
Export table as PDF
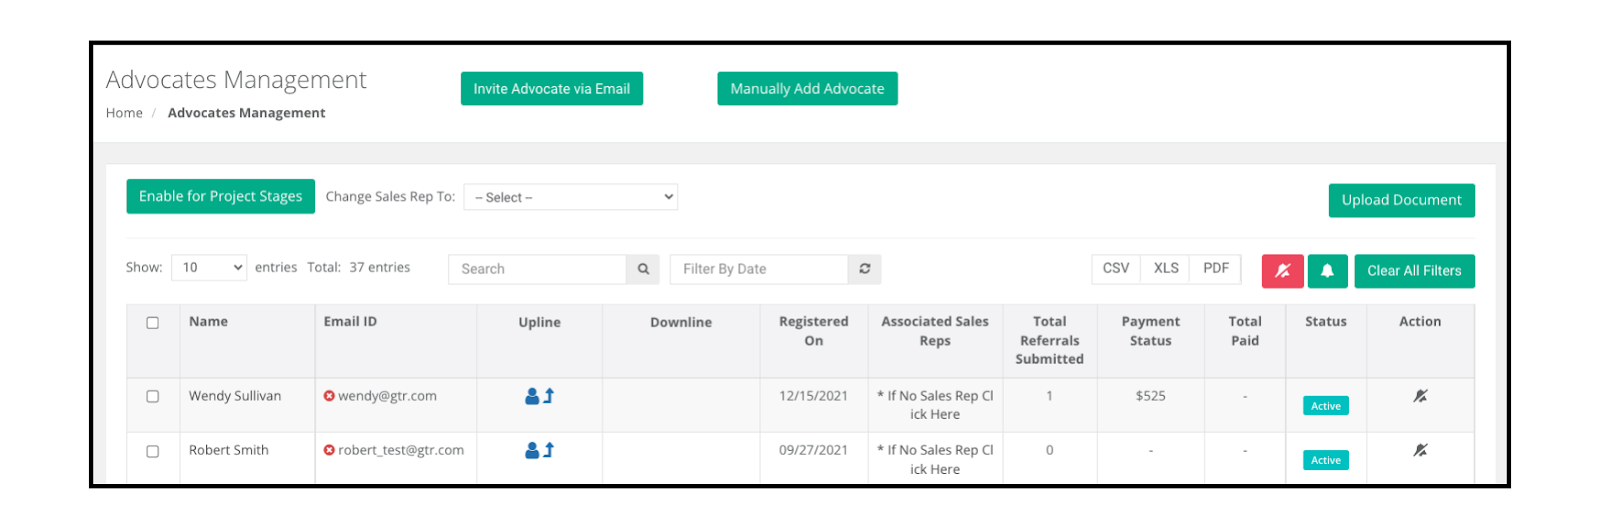pyautogui.click(x=1216, y=269)
